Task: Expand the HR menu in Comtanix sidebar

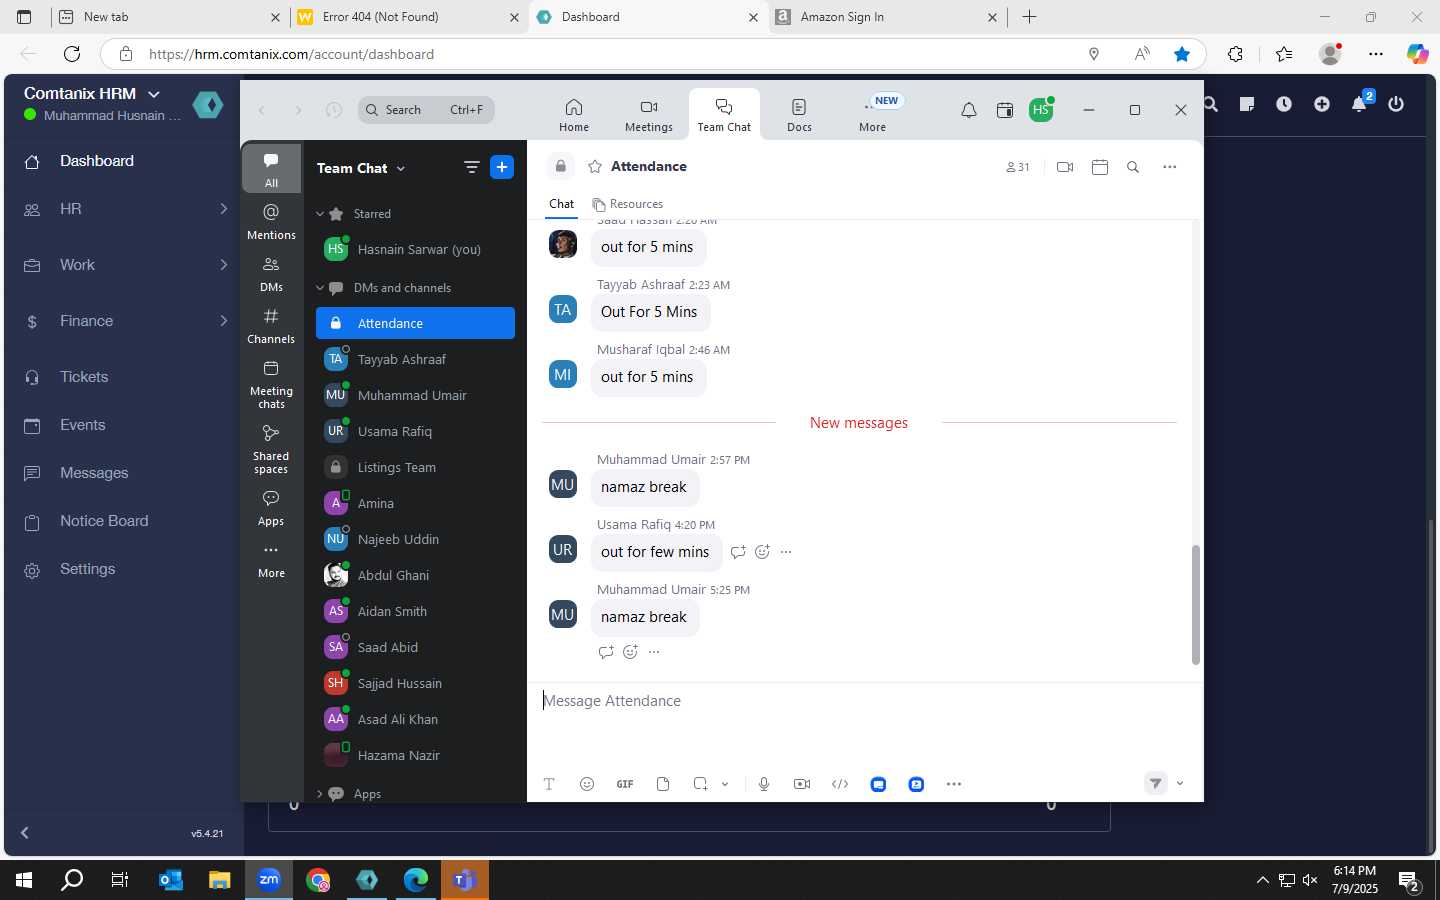Action: 126,209
